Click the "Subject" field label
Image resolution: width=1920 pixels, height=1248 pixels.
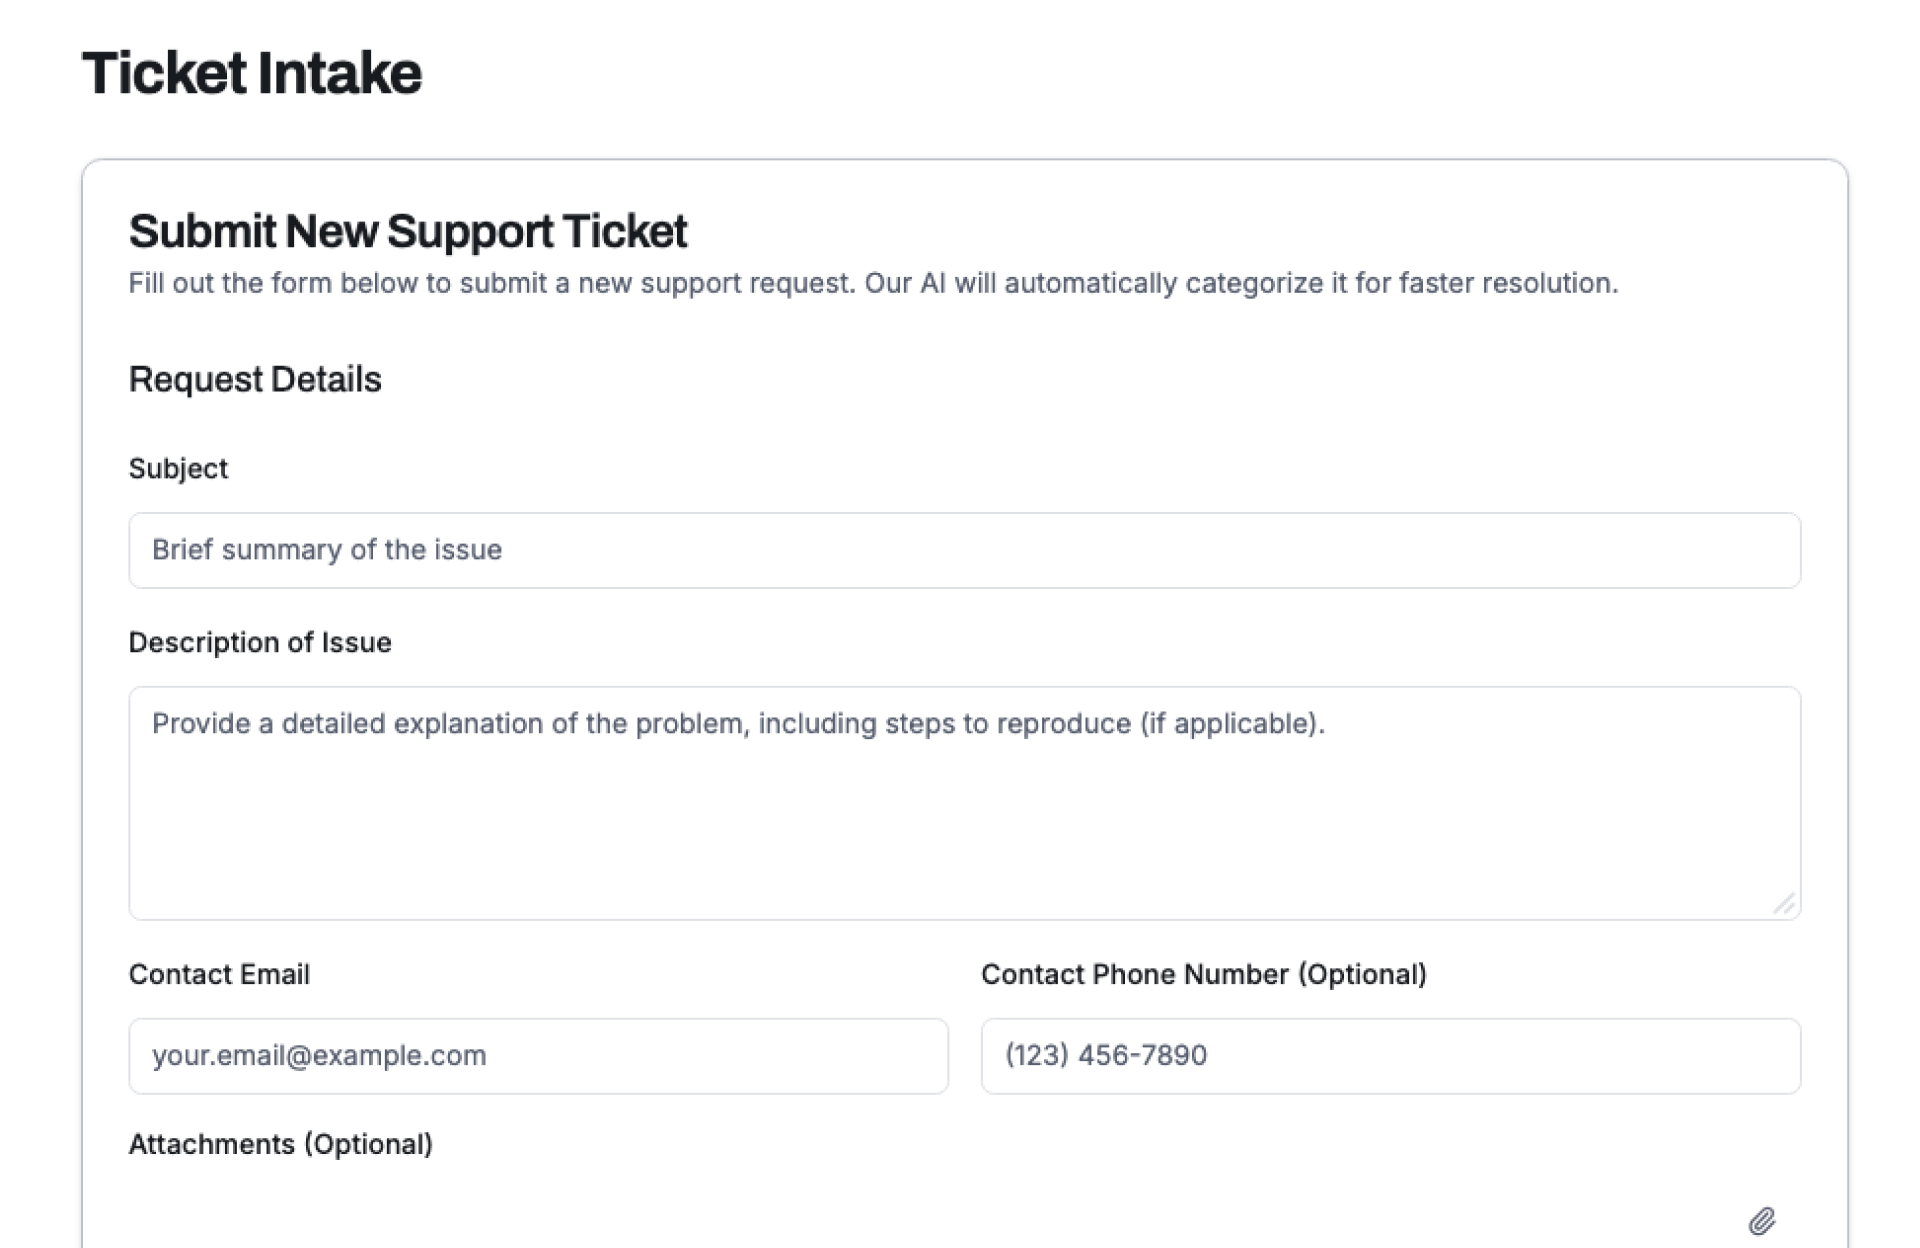[178, 469]
